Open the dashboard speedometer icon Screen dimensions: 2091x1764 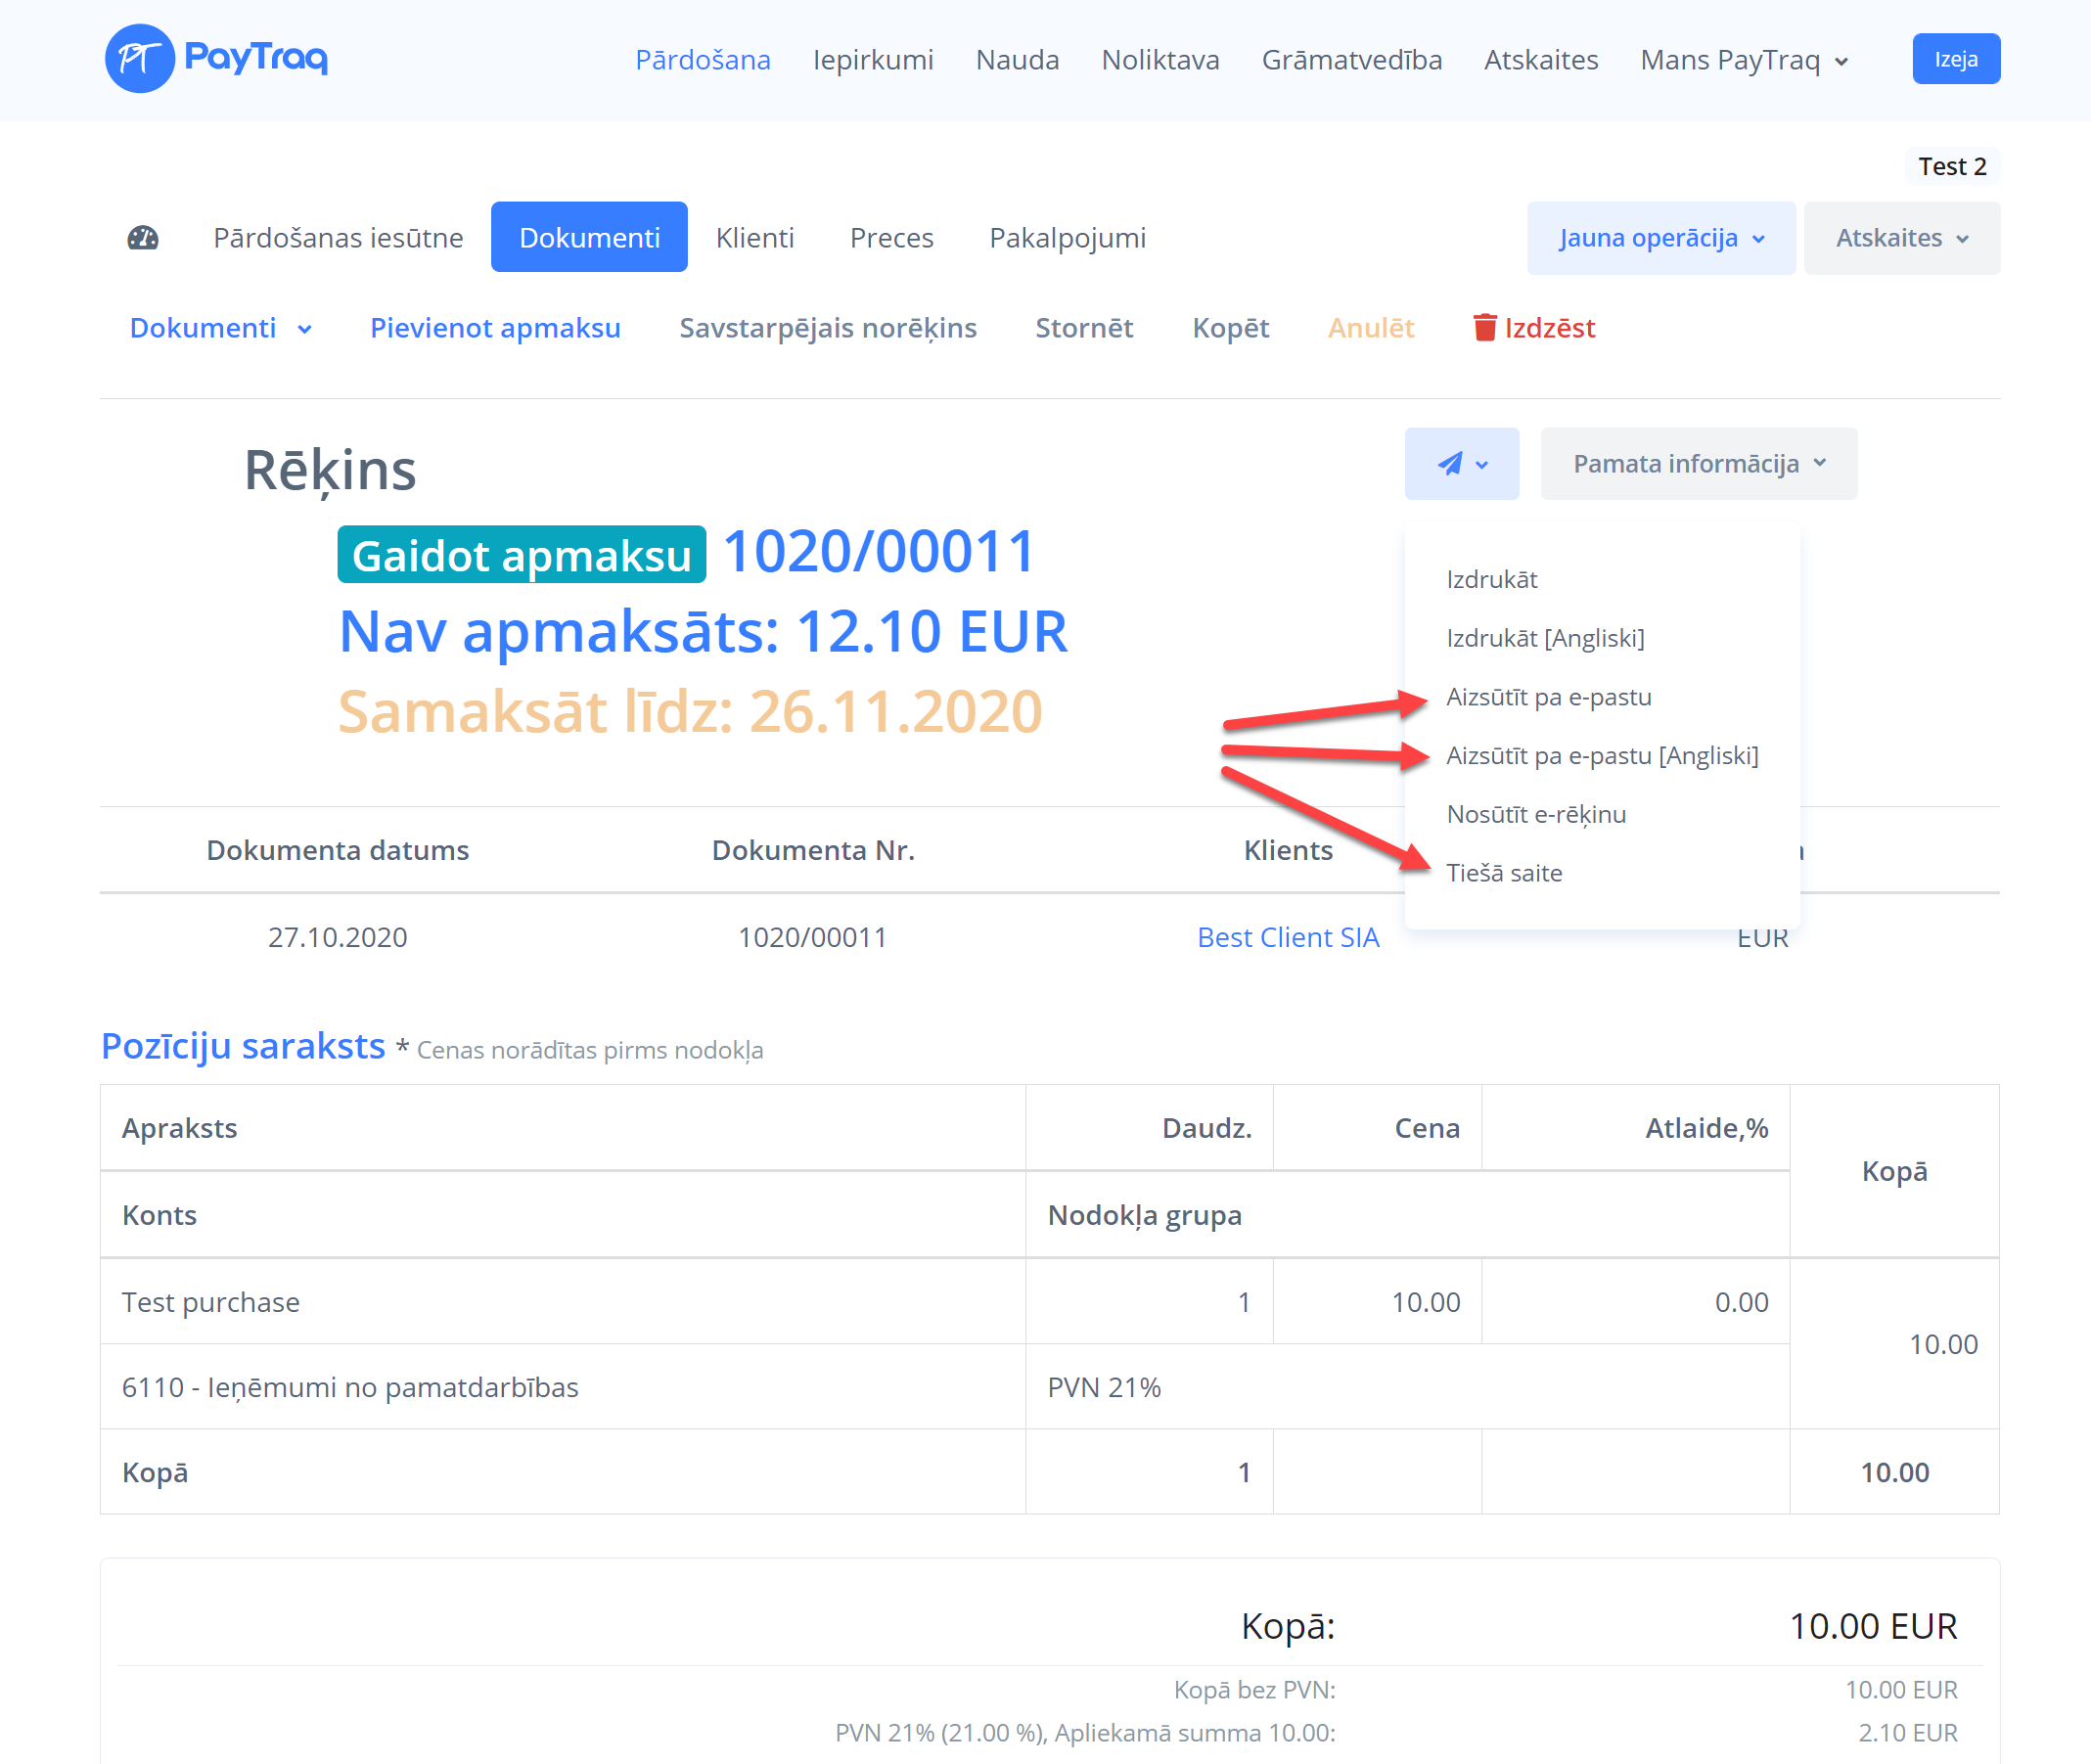[143, 238]
